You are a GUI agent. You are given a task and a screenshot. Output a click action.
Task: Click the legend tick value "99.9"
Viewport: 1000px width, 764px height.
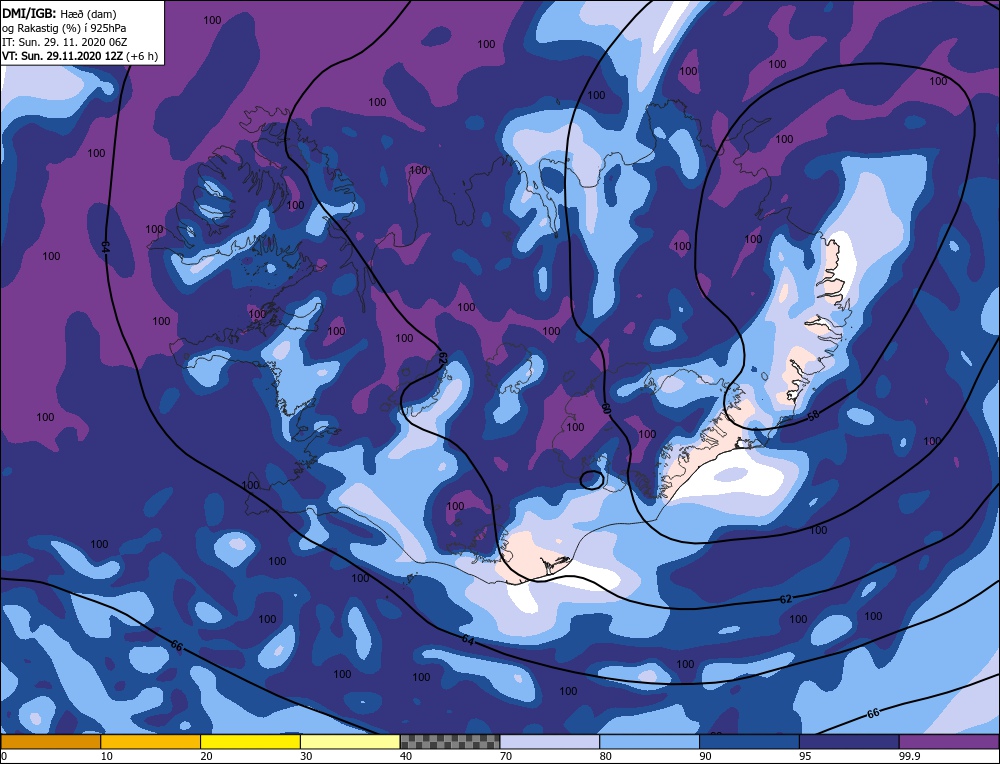click(908, 756)
